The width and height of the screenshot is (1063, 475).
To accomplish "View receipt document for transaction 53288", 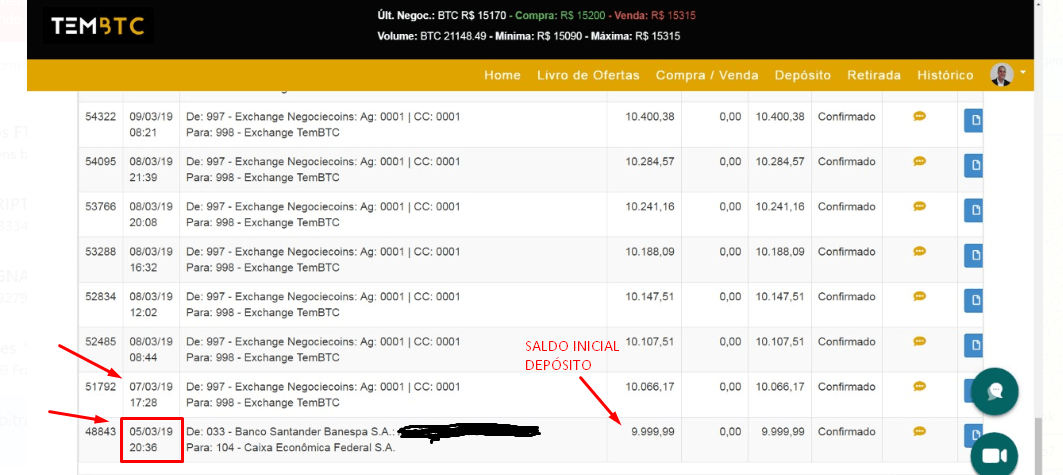I will tap(974, 255).
